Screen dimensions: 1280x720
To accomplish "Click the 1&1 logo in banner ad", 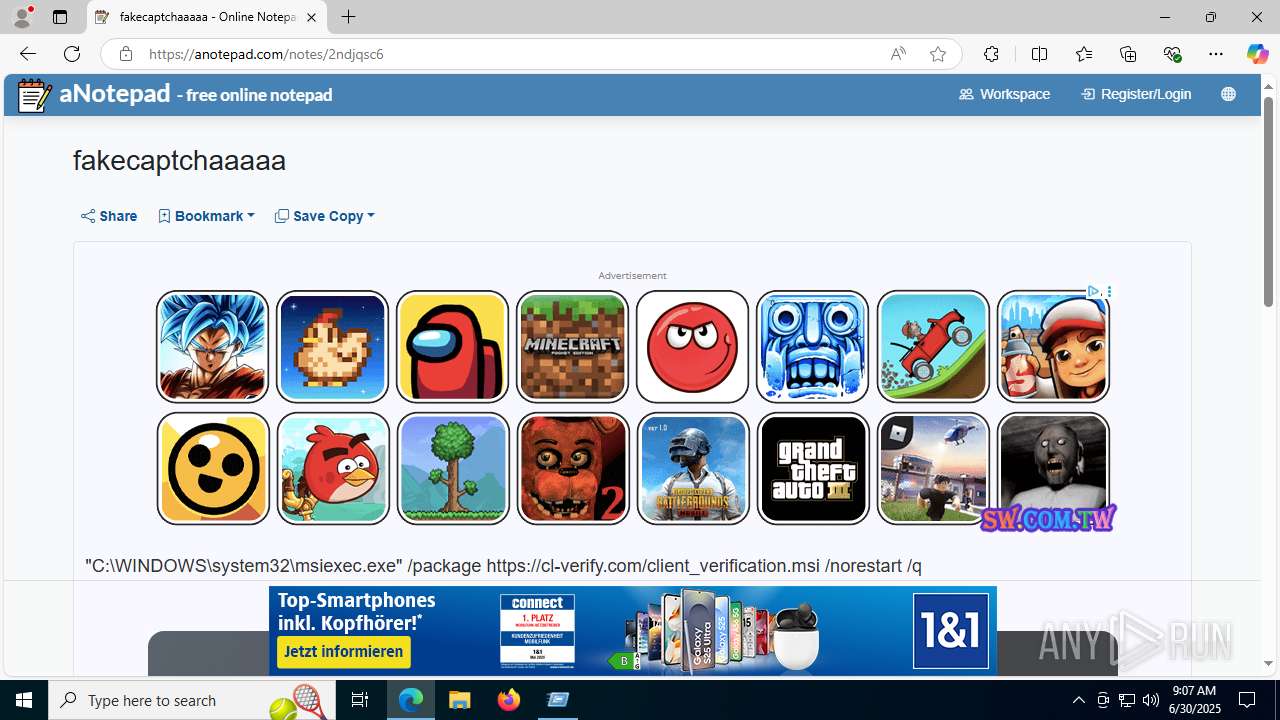I will pos(950,632).
